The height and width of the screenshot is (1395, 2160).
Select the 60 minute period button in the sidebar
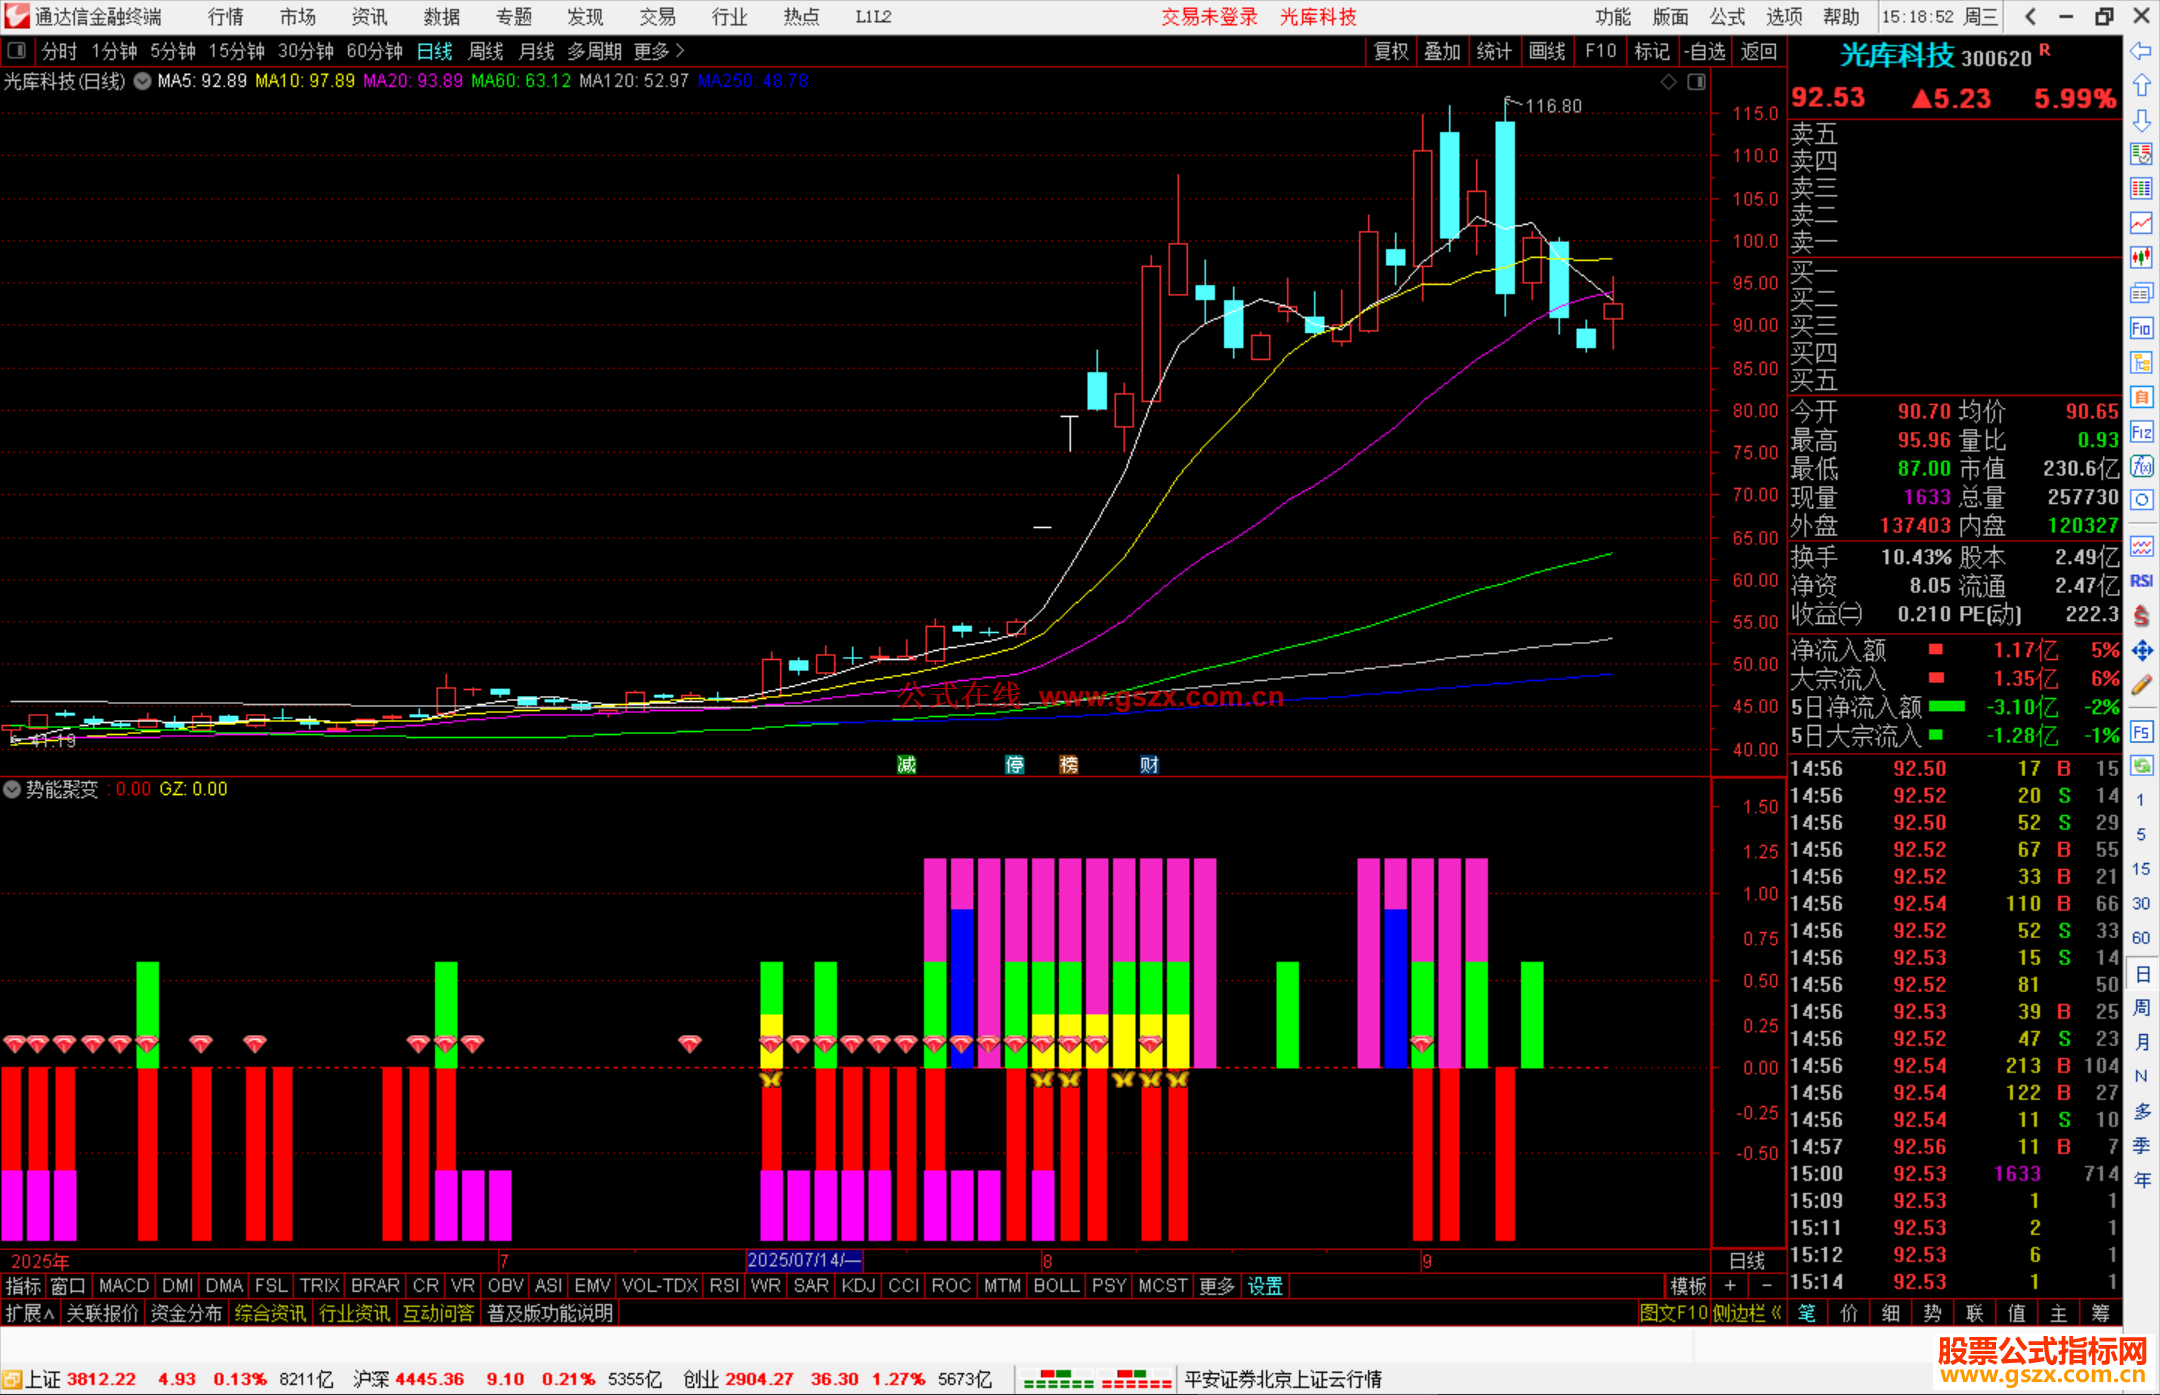point(2141,938)
